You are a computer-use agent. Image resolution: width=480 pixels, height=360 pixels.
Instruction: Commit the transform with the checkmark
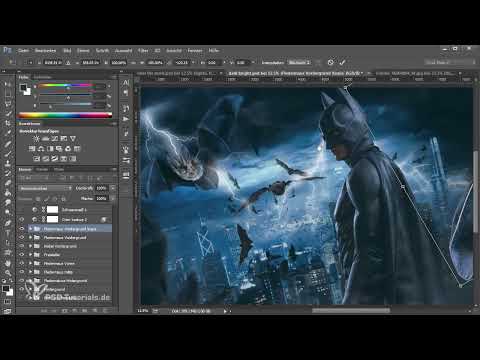coord(342,62)
